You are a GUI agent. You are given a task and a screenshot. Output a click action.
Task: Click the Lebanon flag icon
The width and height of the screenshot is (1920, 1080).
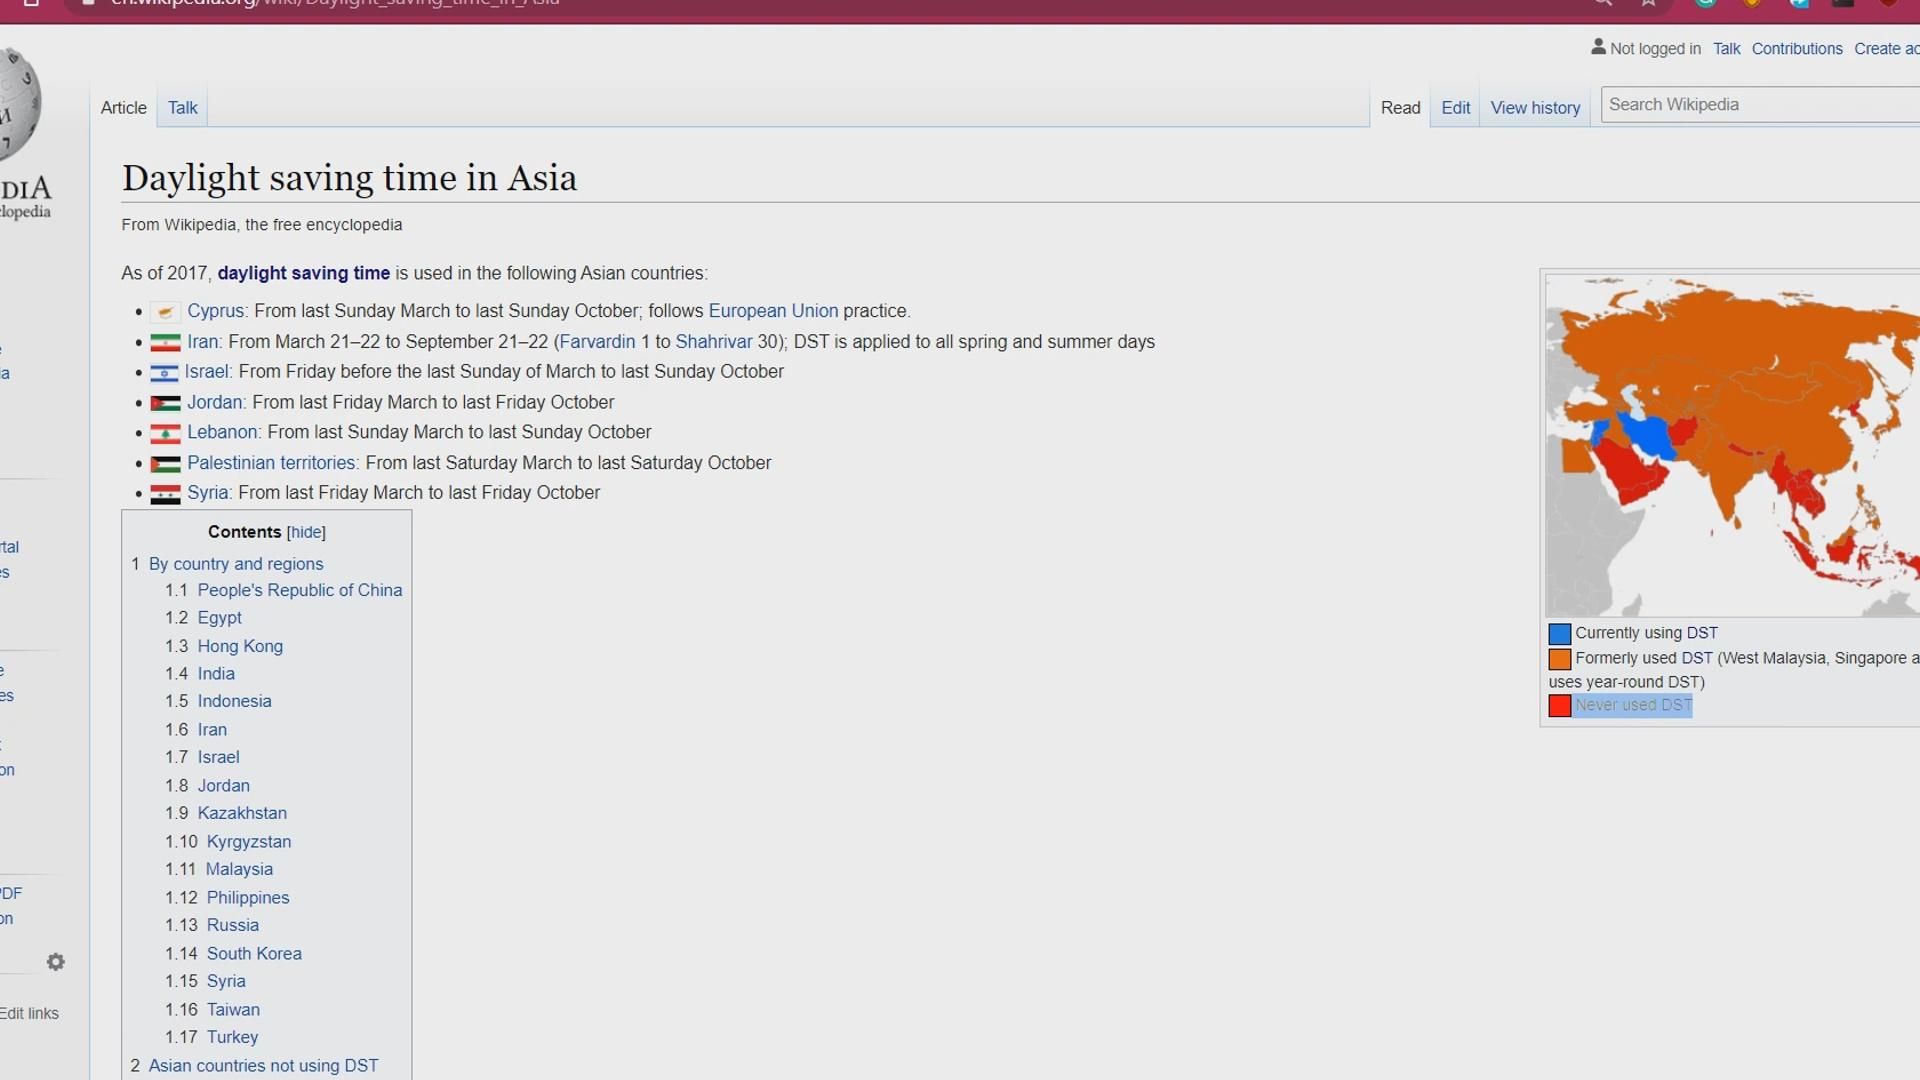pyautogui.click(x=165, y=433)
